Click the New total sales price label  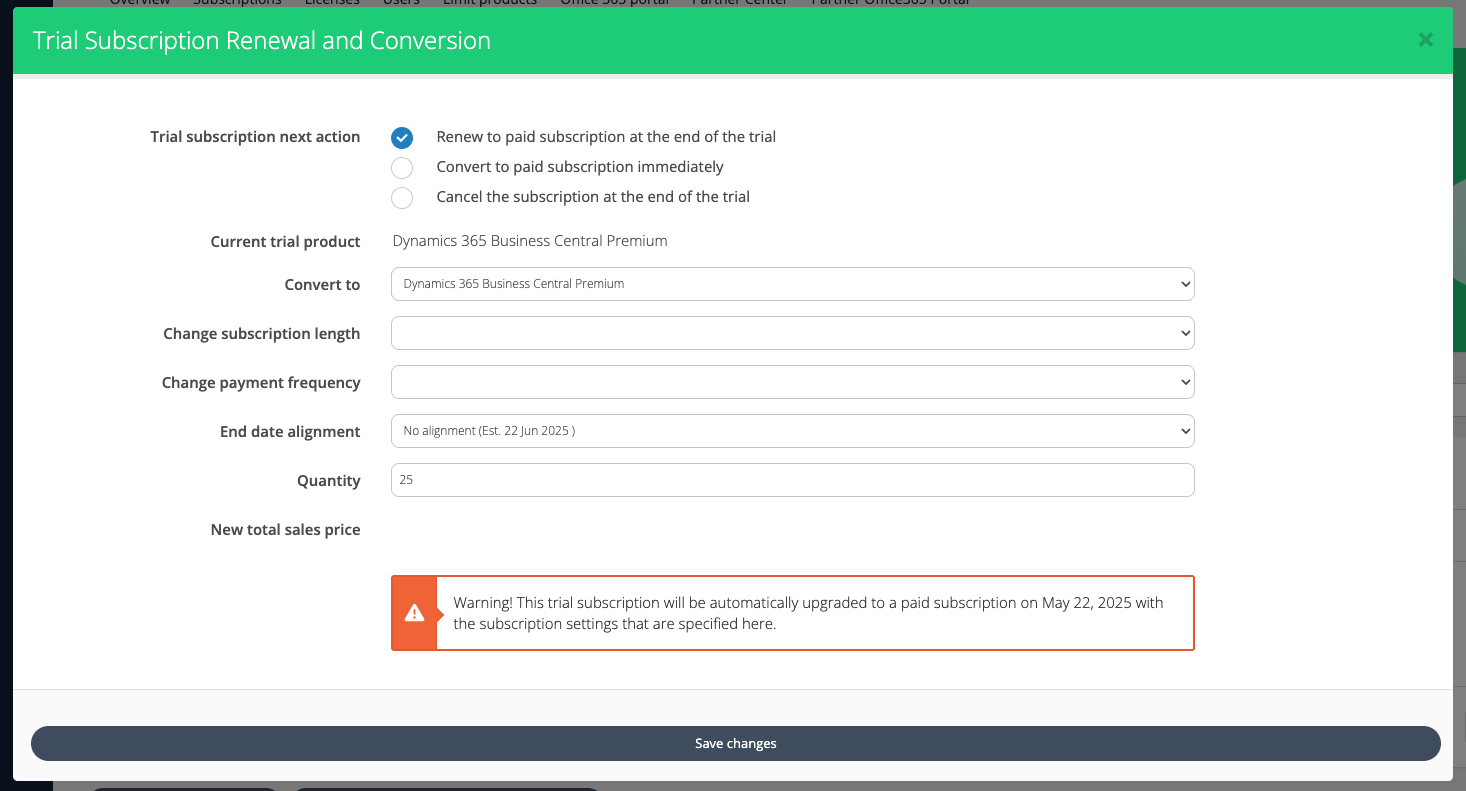click(x=285, y=530)
